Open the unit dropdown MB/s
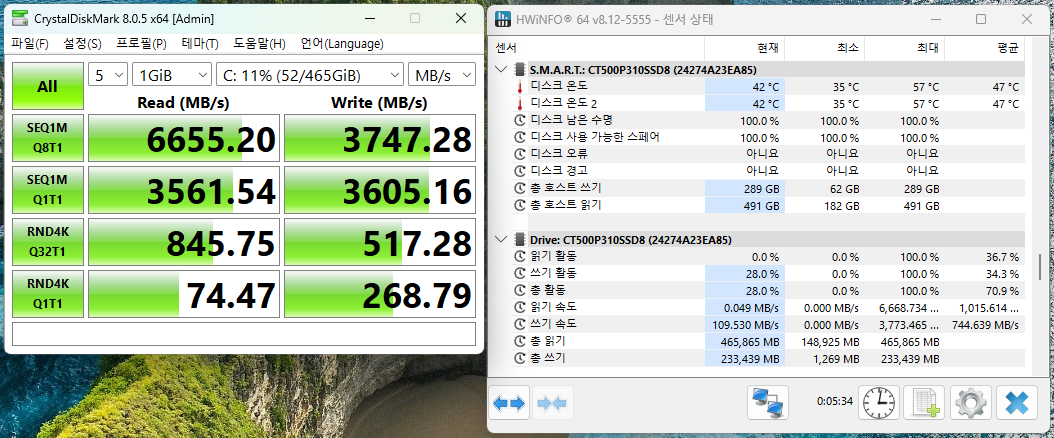Viewport: 1054px width, 438px height. tap(442, 75)
